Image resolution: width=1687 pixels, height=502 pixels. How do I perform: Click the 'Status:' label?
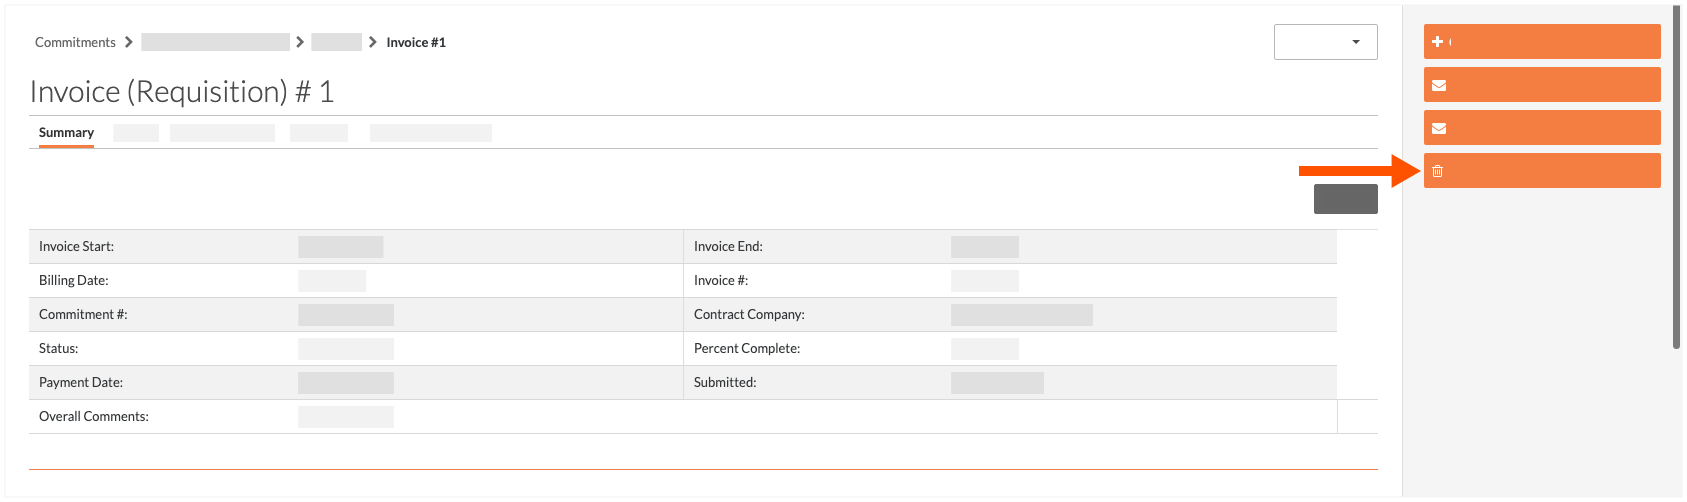coord(58,348)
